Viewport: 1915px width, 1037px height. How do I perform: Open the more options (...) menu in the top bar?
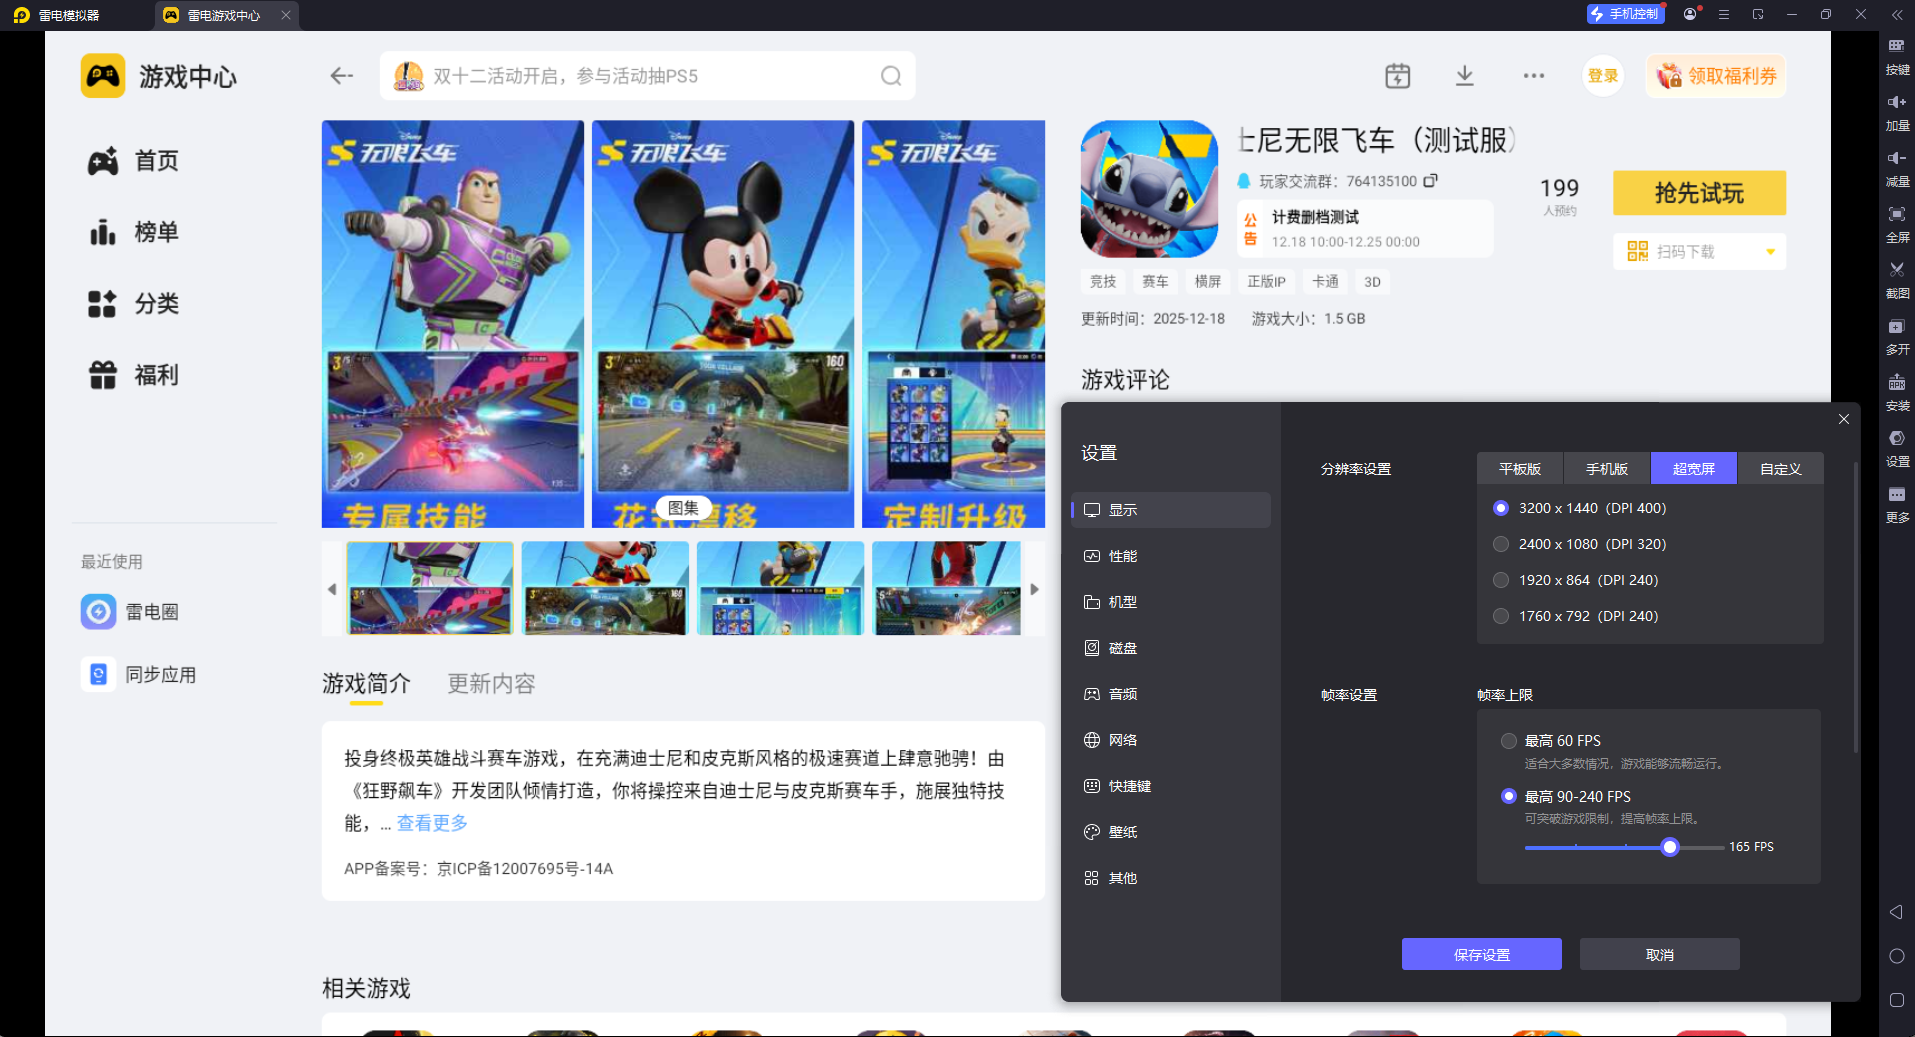click(x=1534, y=75)
